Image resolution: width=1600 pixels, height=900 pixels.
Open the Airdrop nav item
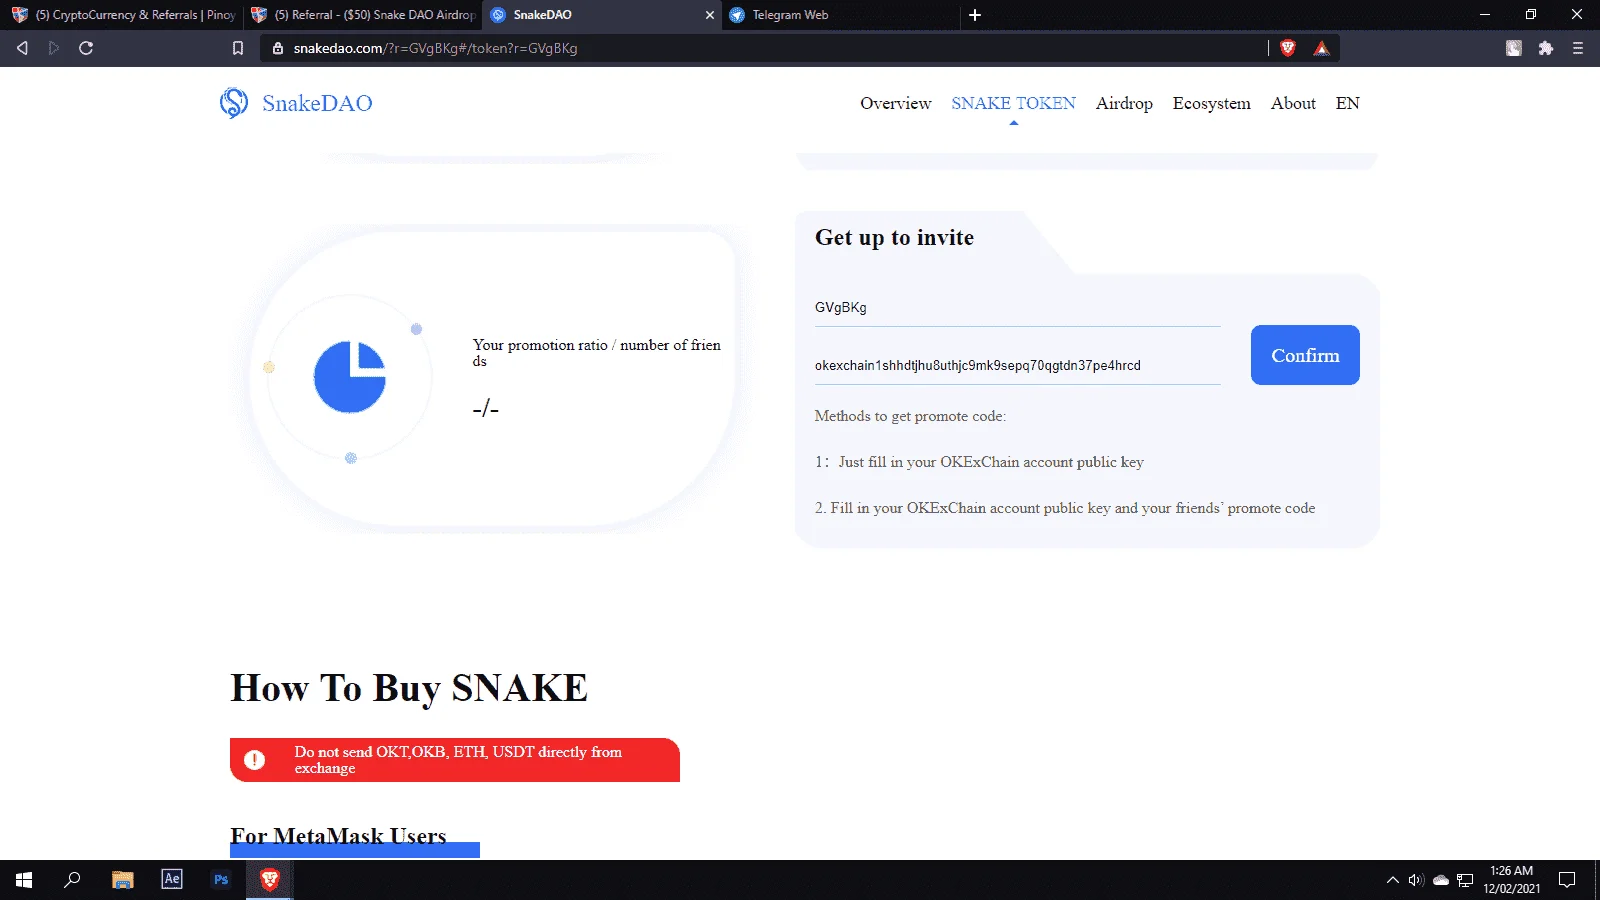point(1124,103)
